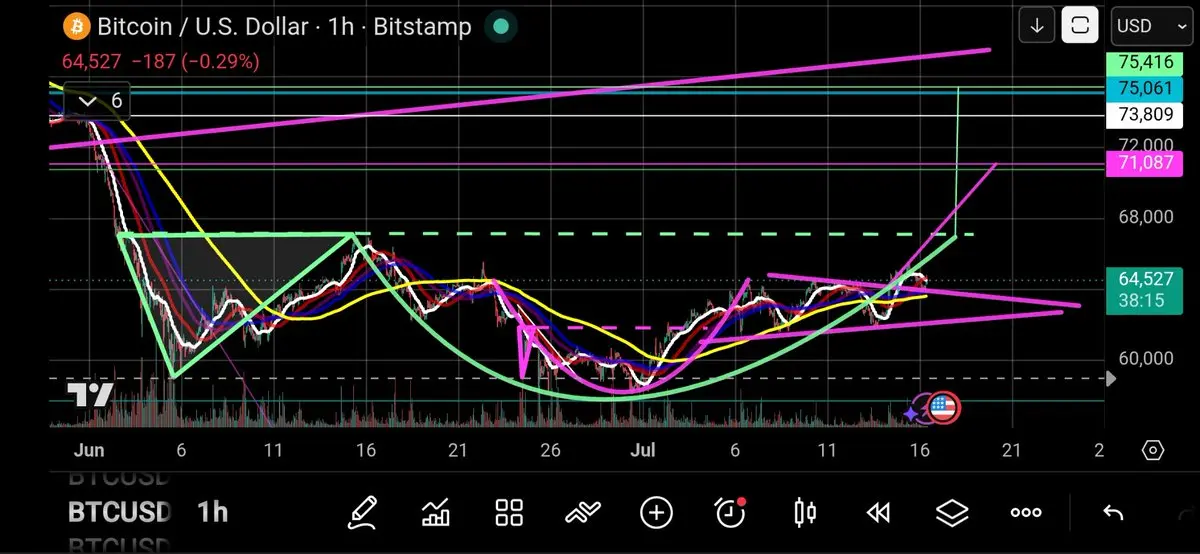Select the 75,061 blue price label
Image resolution: width=1200 pixels, height=554 pixels.
click(1146, 88)
